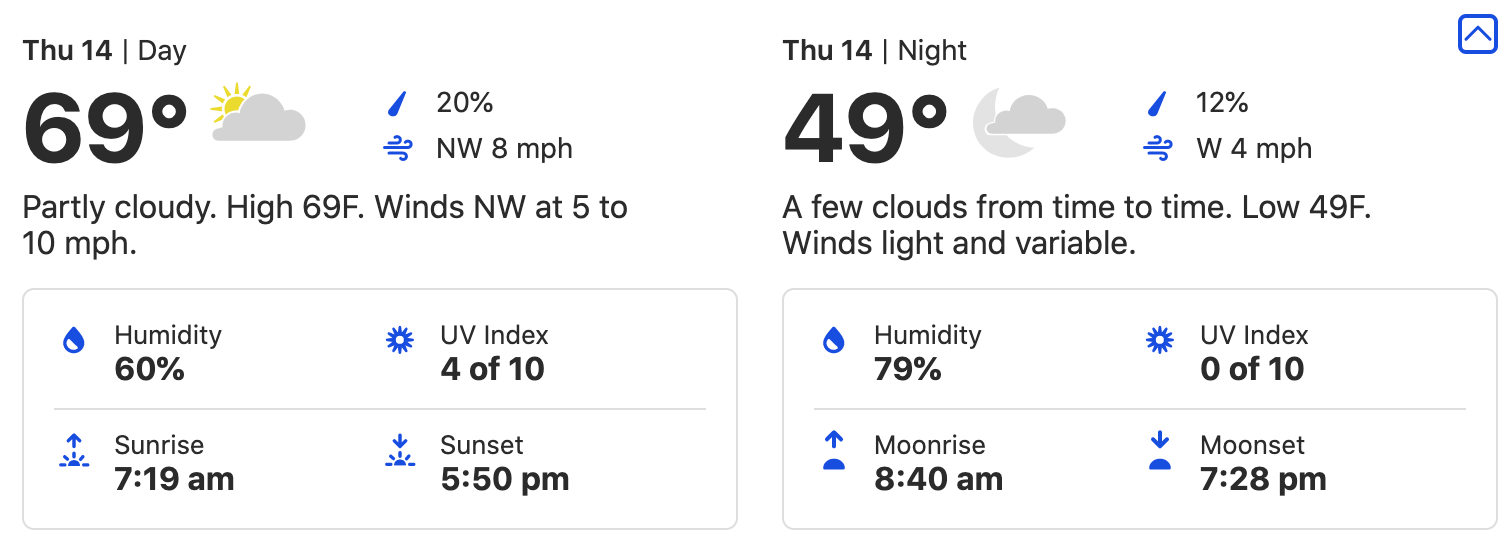Click the night UV Index sun icon
Screen dimensions: 1508x542
click(x=1160, y=341)
